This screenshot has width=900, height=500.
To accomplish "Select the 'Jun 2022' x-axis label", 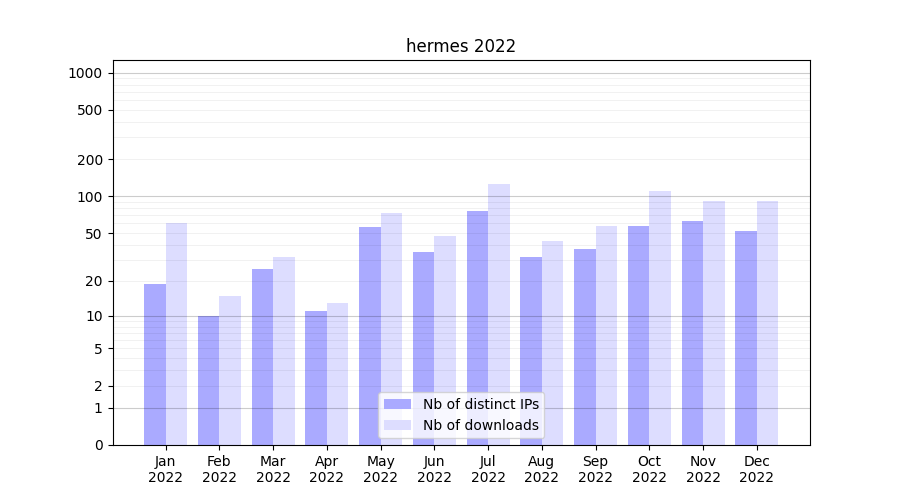I will coord(434,469).
